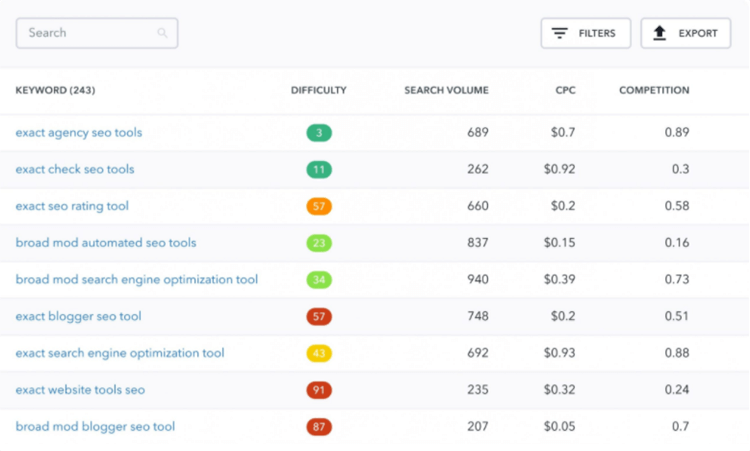This screenshot has width=750, height=451.
Task: Open keyword 'exact blogger seo tool'
Action: pyautogui.click(x=78, y=317)
